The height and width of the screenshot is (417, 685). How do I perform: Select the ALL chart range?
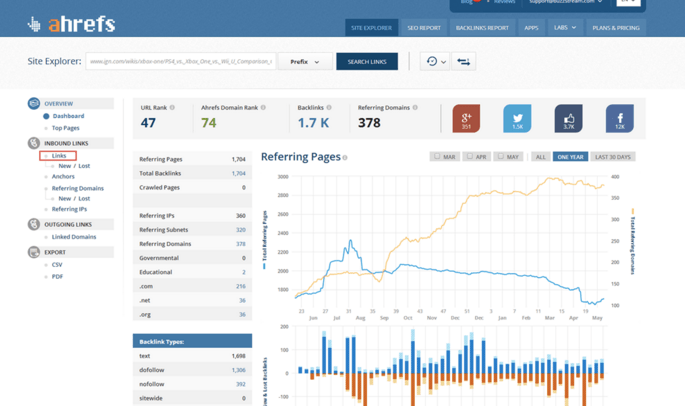540,157
